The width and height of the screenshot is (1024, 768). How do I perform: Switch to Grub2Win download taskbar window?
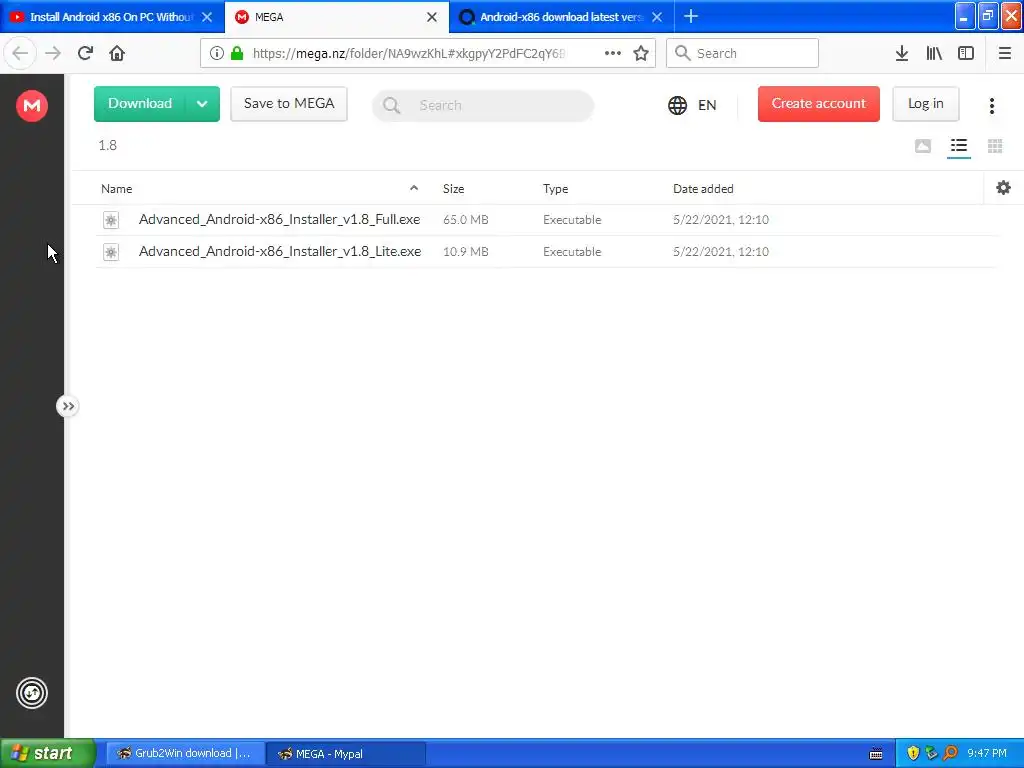[185, 753]
